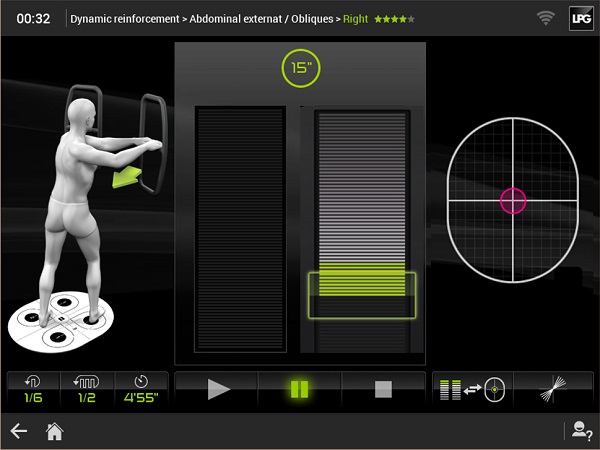
Task: Select the 1/2 series counter
Action: click(86, 389)
